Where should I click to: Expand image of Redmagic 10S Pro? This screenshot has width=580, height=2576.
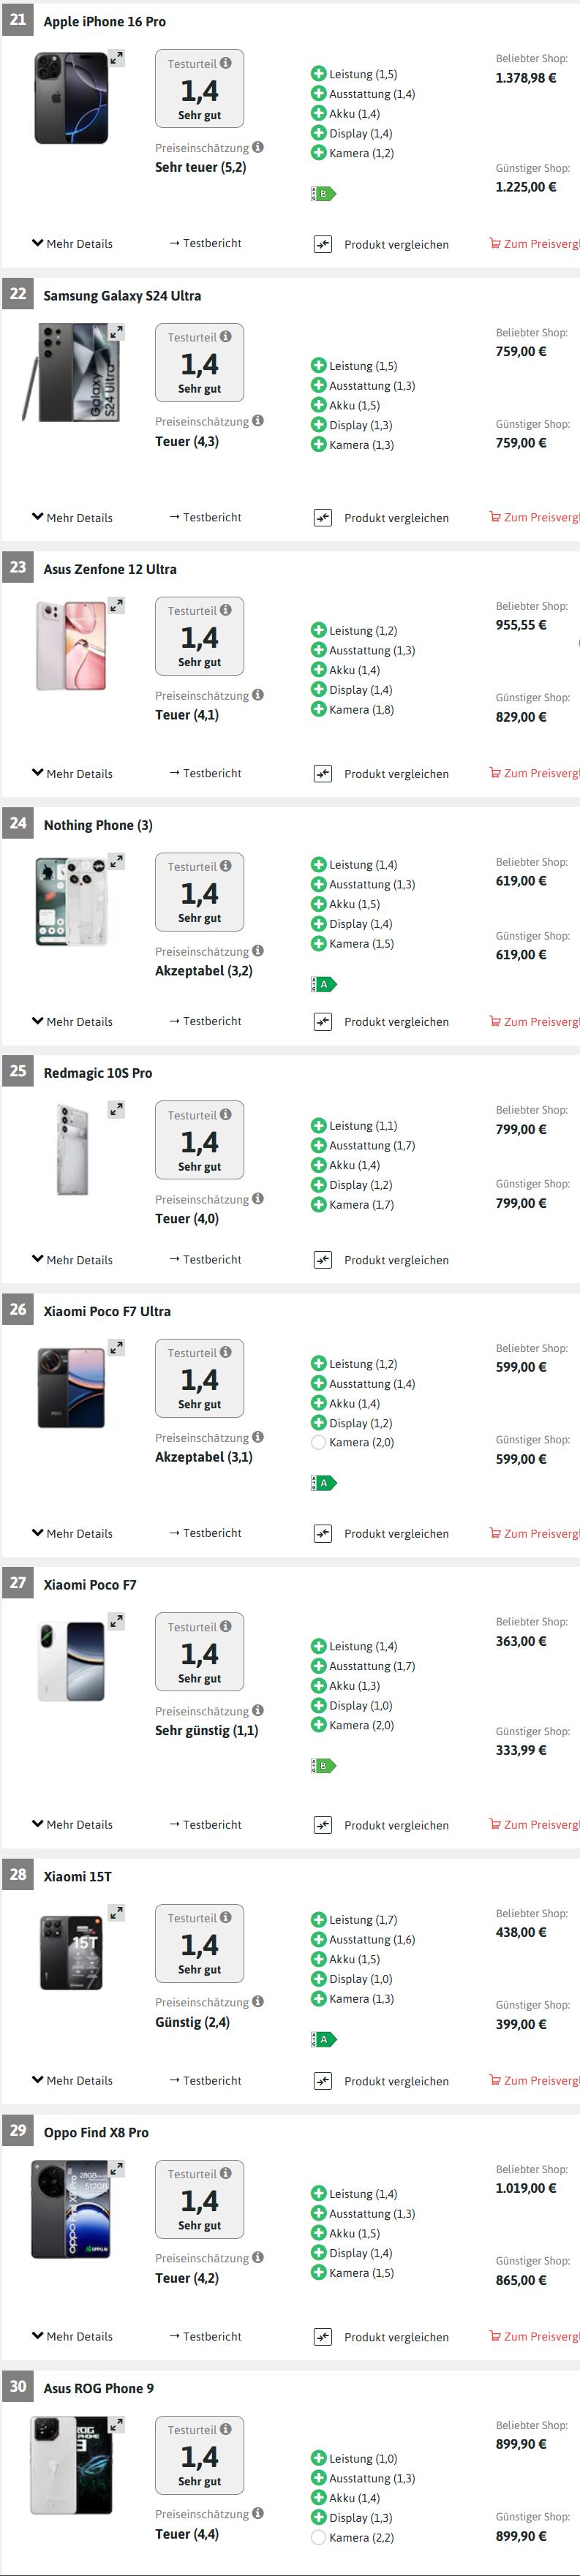(117, 1110)
